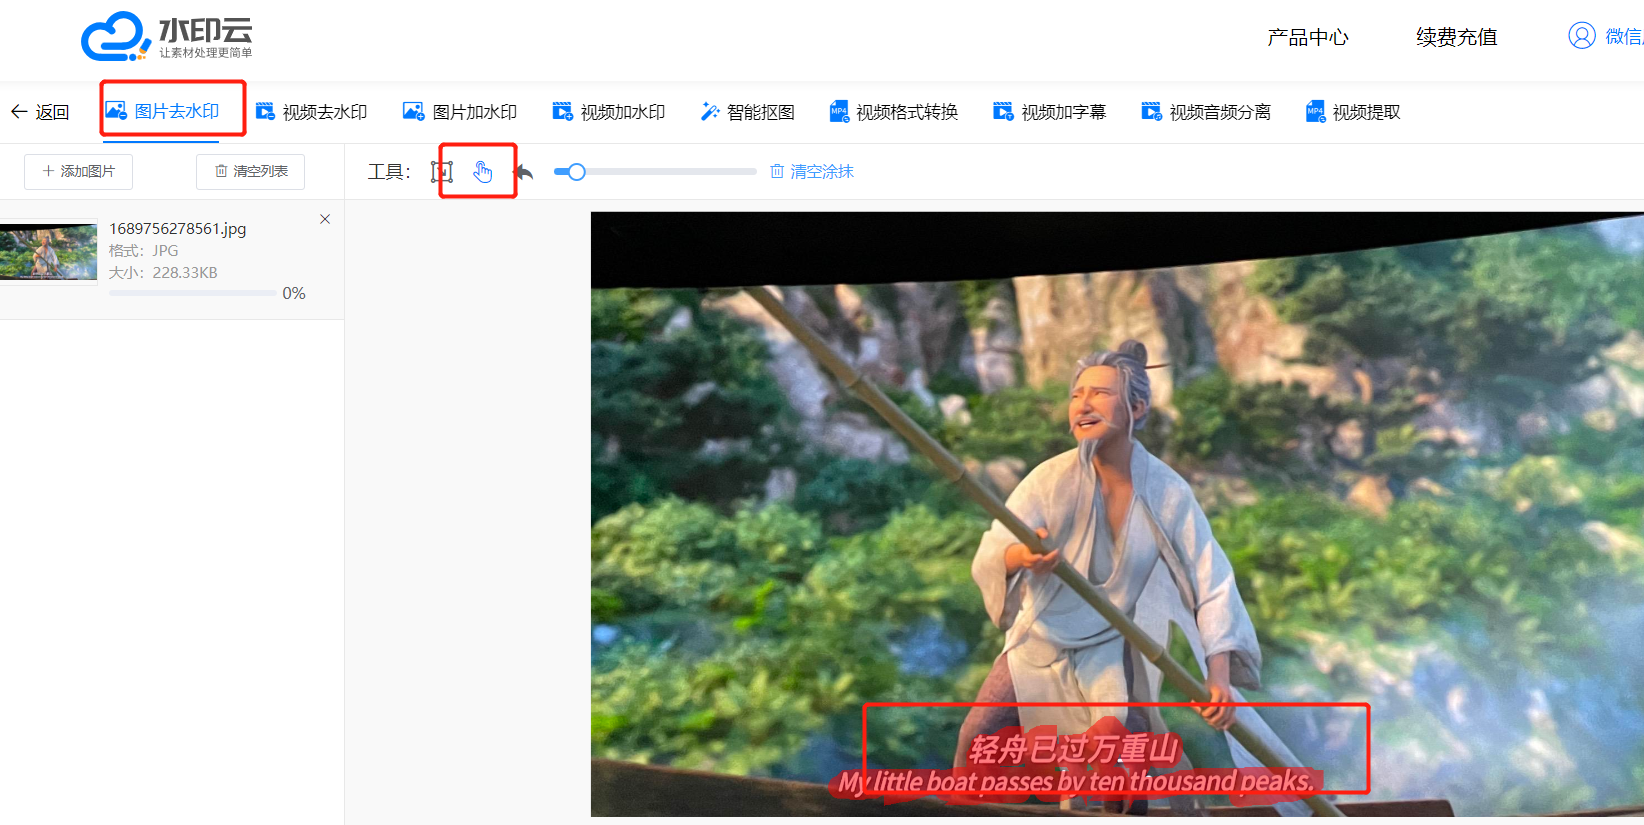Click the 大小: 228.33KB text
1644x825 pixels.
(x=163, y=272)
